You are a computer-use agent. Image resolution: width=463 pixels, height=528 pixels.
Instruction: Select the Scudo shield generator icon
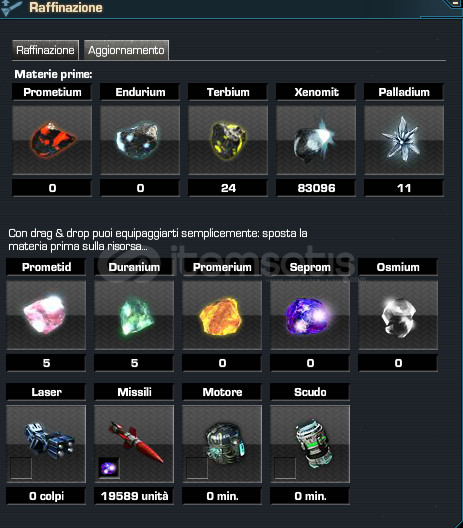pyautogui.click(x=310, y=444)
